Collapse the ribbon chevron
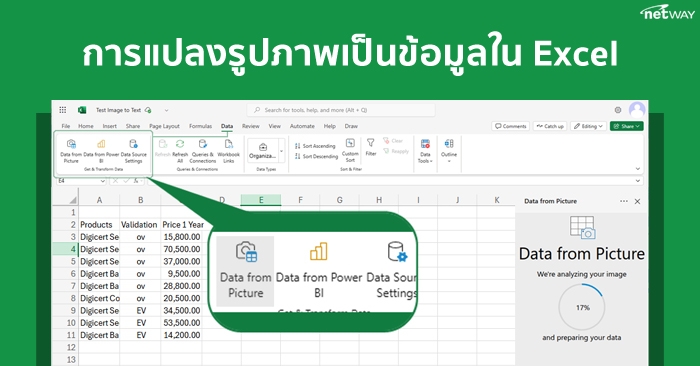The width and height of the screenshot is (700, 366). [x=638, y=169]
